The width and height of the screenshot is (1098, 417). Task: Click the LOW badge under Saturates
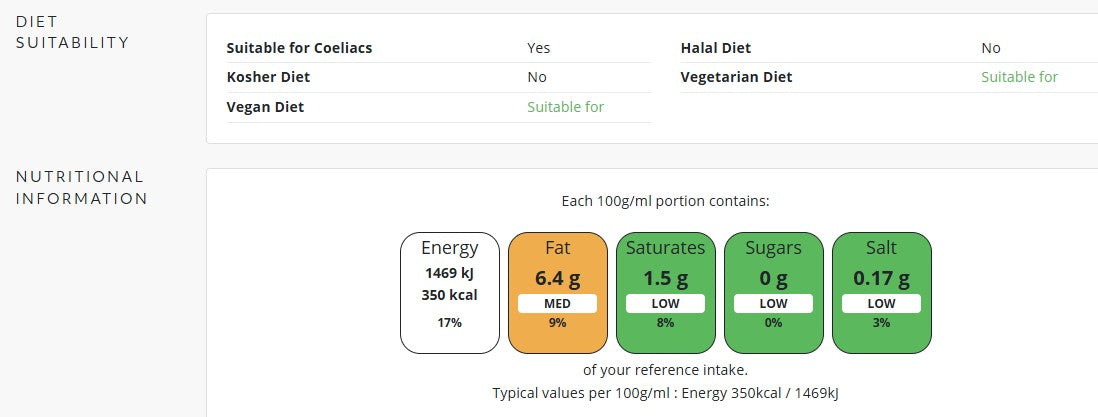point(665,303)
